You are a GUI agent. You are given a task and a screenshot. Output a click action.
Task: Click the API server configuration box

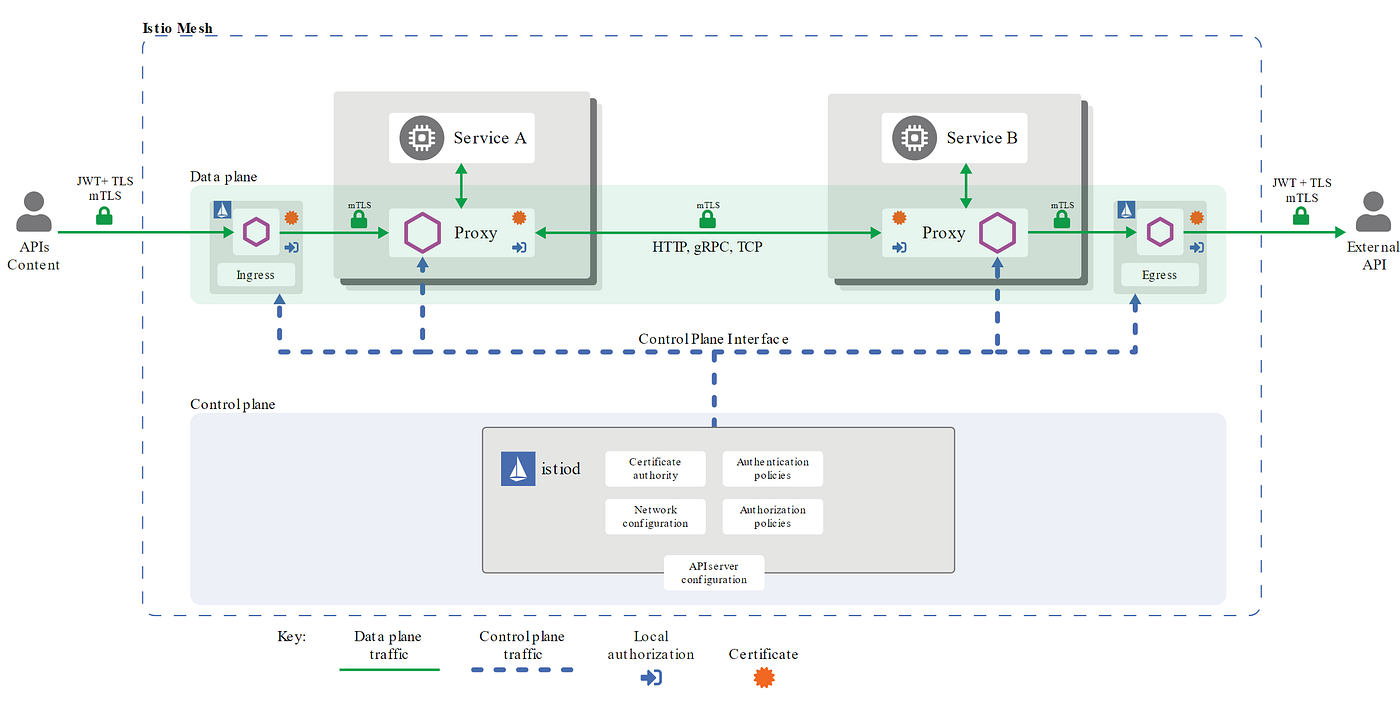click(x=714, y=572)
